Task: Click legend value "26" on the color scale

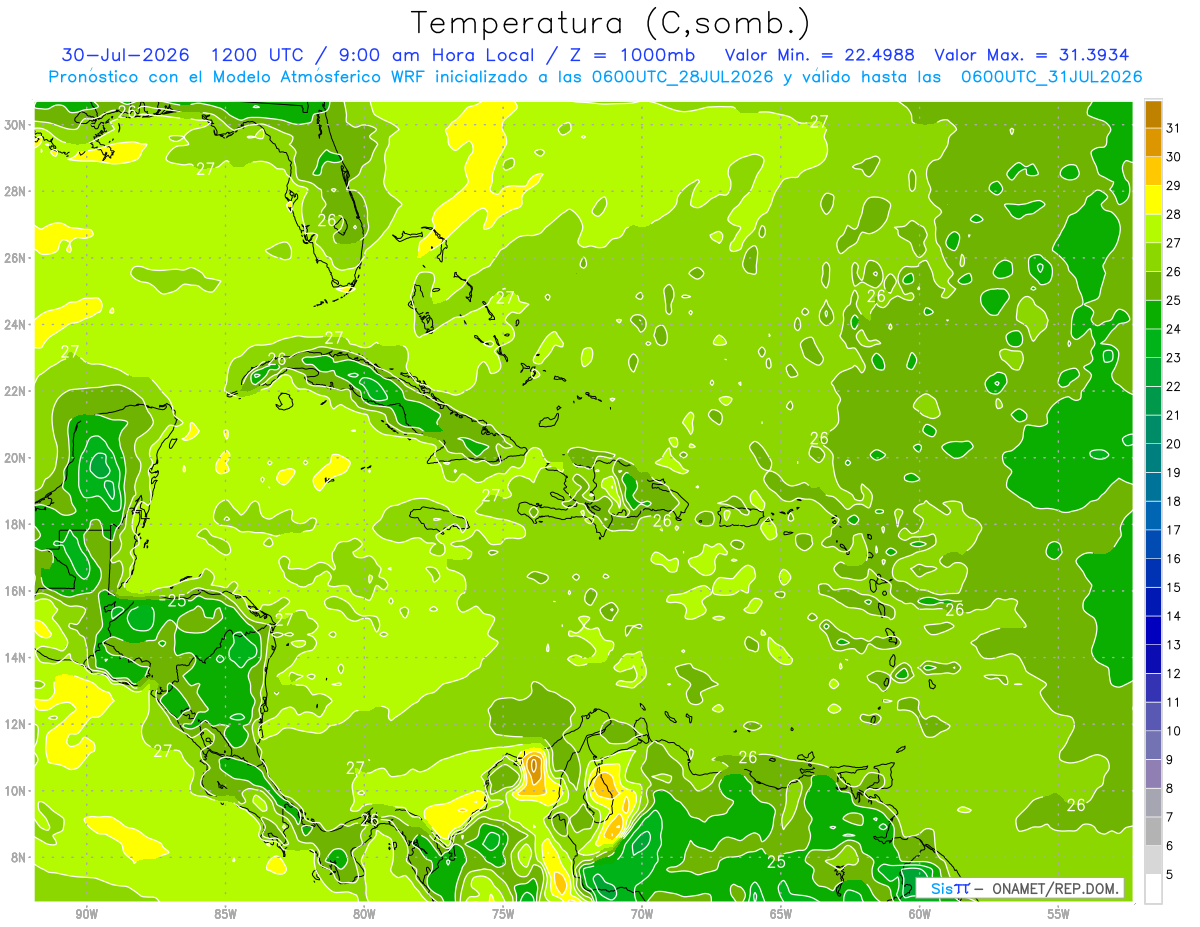Action: (1173, 272)
